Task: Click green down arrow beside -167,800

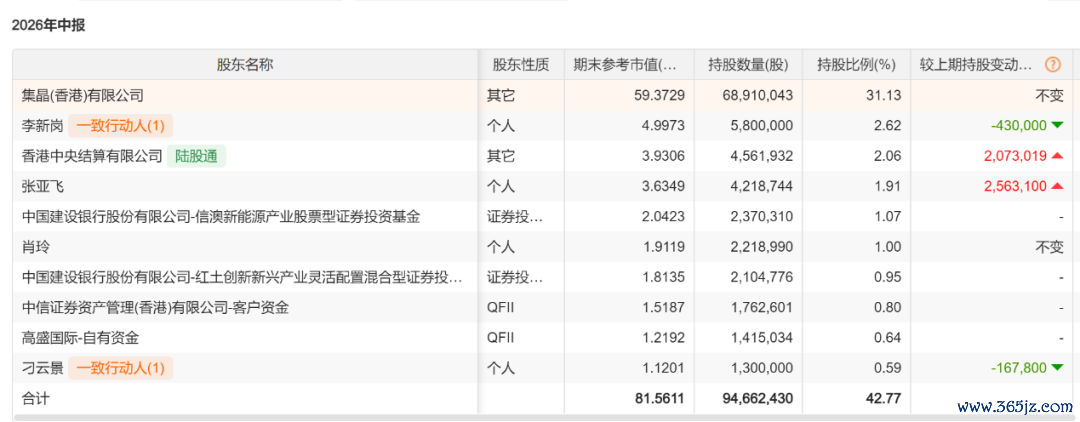Action: (x=1057, y=368)
